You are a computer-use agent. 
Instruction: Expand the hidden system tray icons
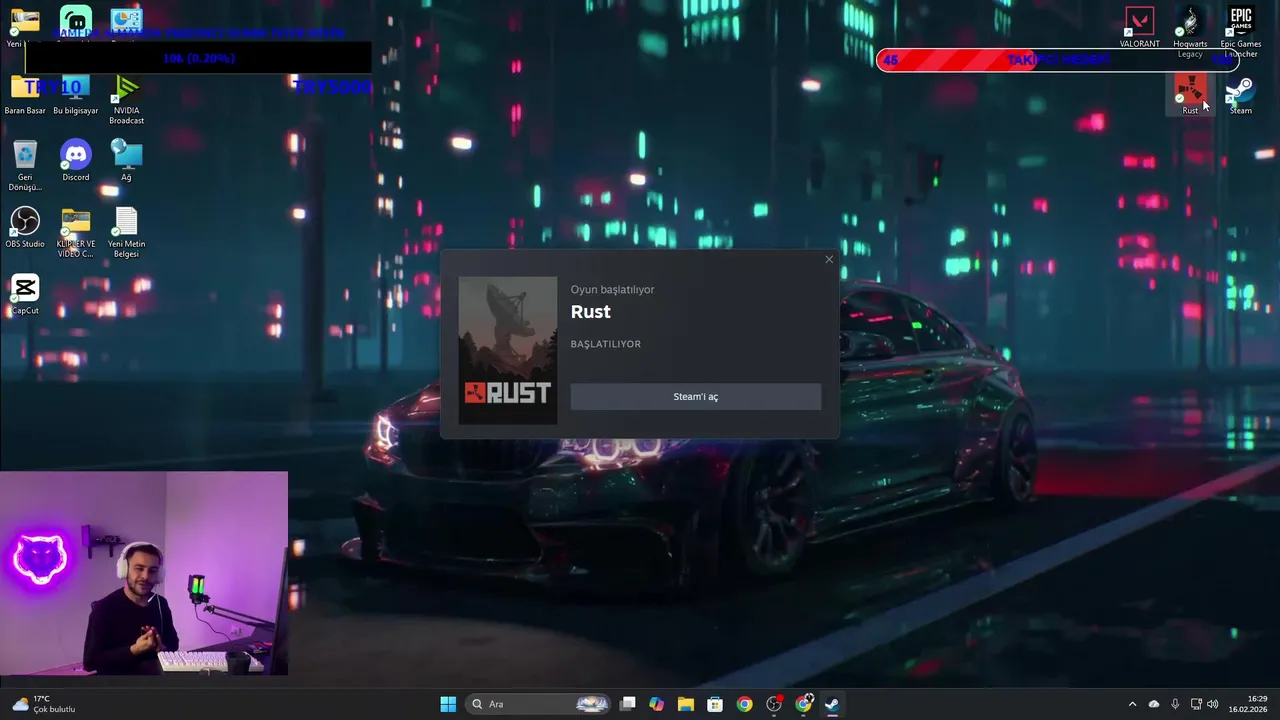click(1132, 704)
